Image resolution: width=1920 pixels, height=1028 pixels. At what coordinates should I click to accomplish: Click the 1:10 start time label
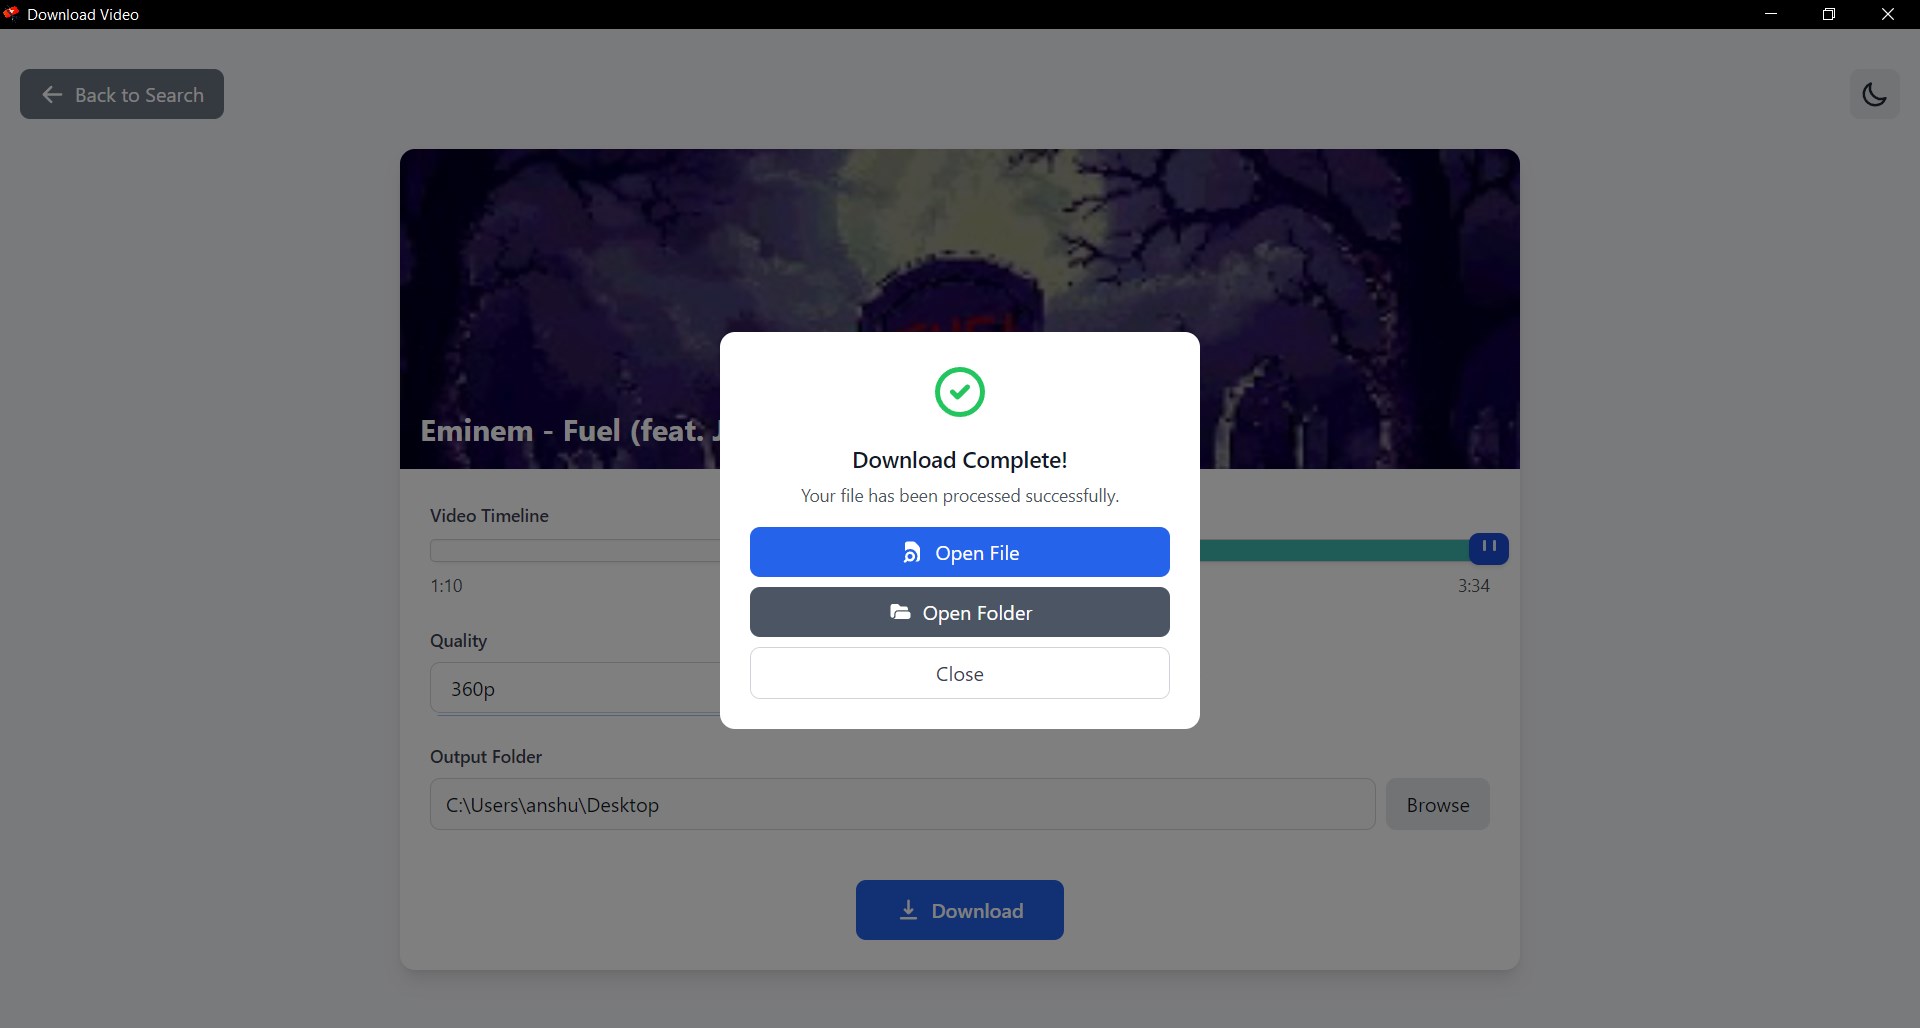(446, 586)
